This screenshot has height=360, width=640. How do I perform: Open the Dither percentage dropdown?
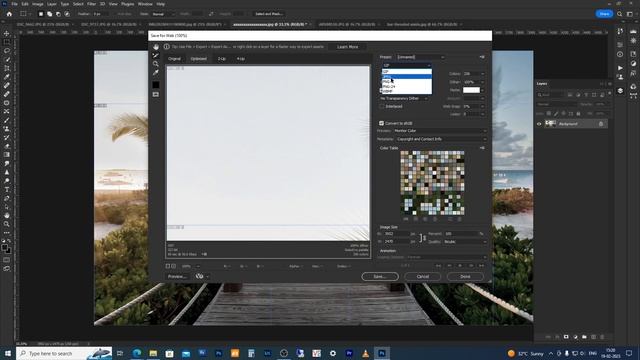coord(473,82)
